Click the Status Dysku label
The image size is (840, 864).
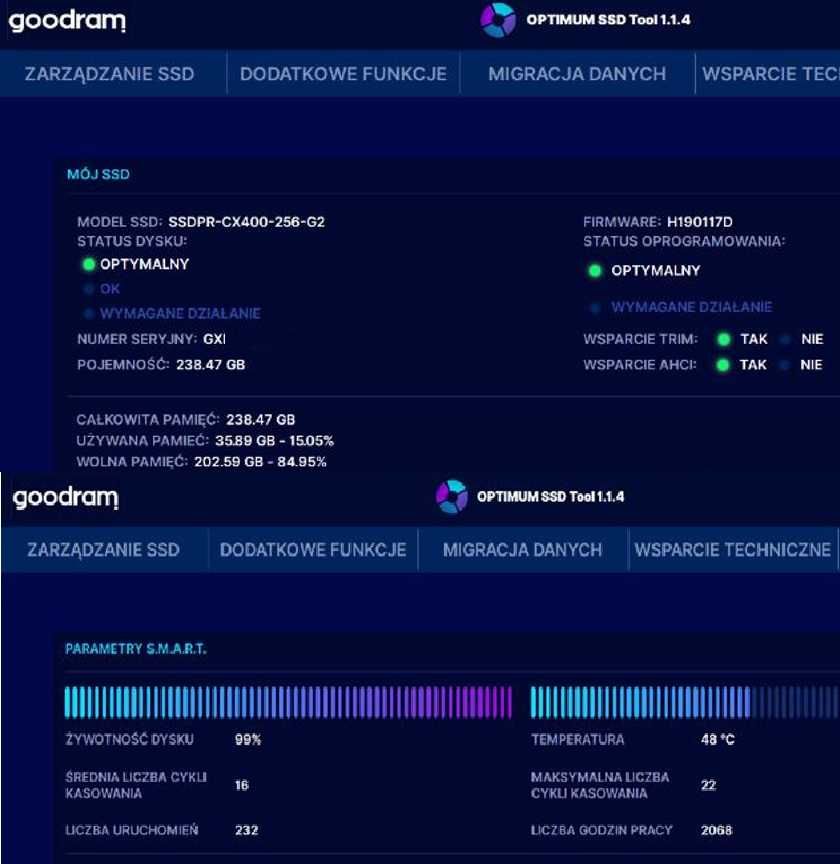pyautogui.click(x=132, y=241)
